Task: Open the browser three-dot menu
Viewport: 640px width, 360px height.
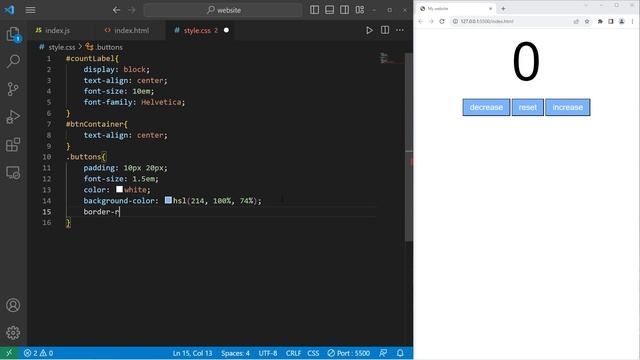Action: click(633, 21)
